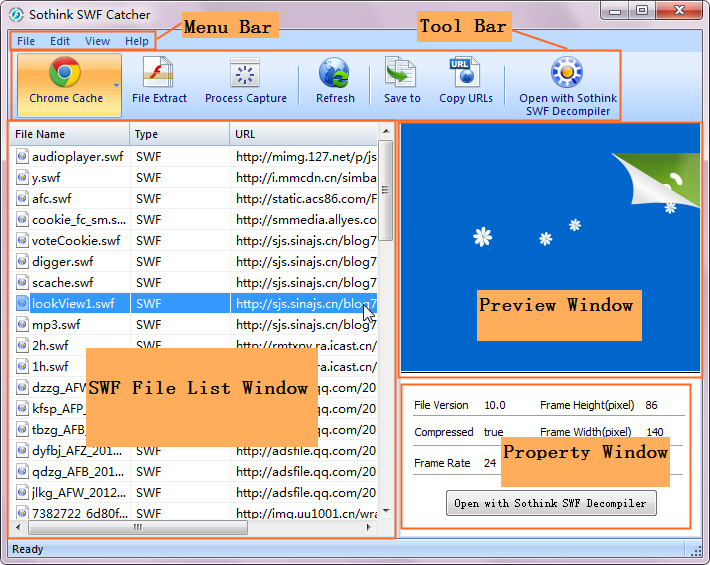The height and width of the screenshot is (565, 710).
Task: Click the file icon beside 2h.swf
Action: pos(22,345)
